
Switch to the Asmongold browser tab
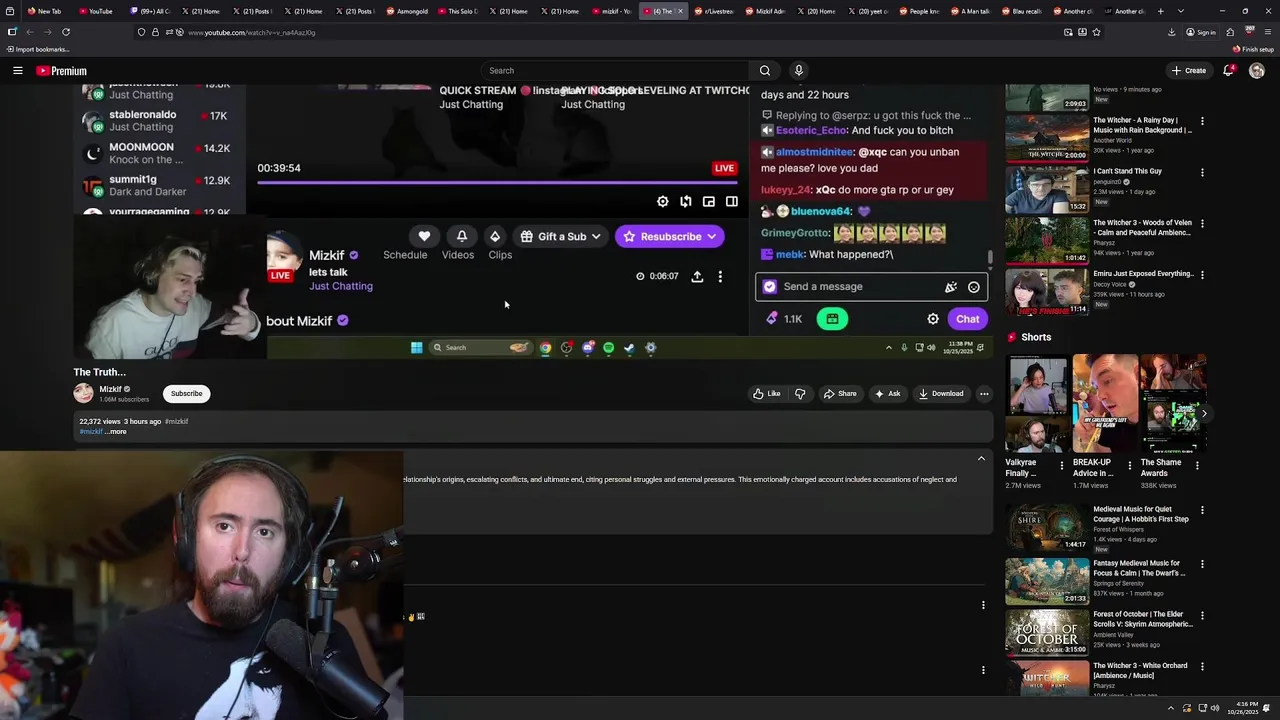(x=408, y=11)
